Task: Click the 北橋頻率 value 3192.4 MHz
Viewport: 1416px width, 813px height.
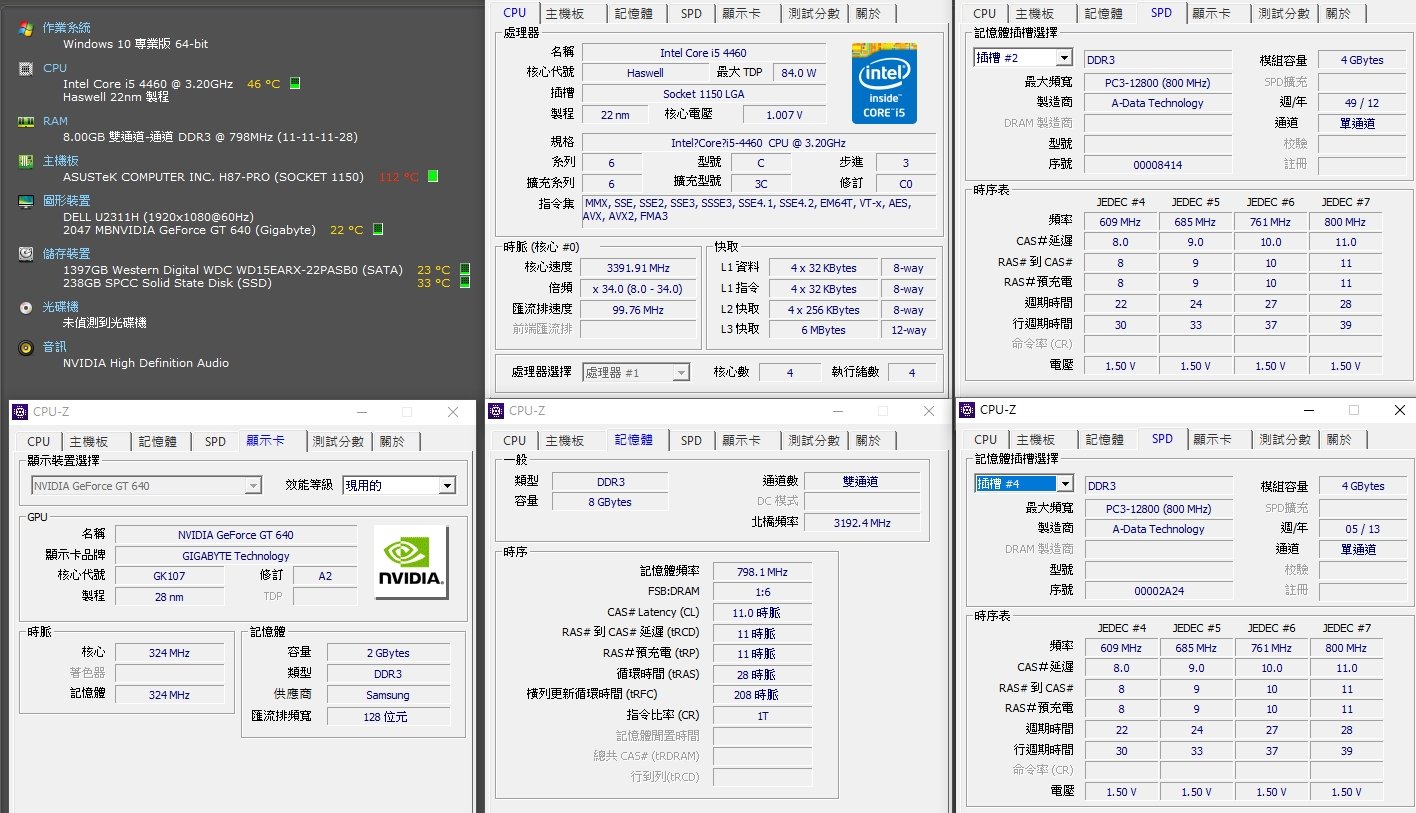Action: 862,523
